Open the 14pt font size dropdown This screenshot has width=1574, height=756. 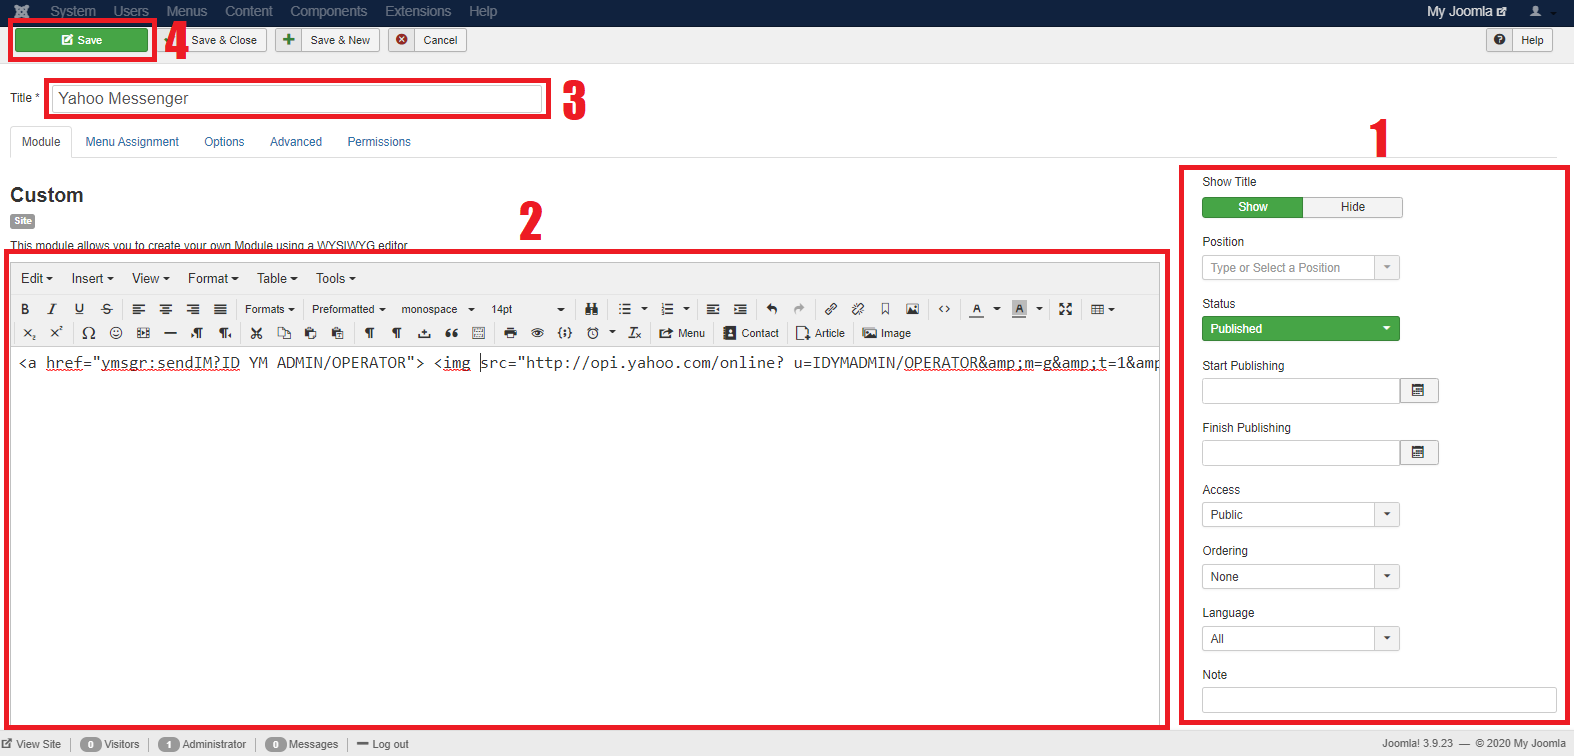[x=527, y=309]
